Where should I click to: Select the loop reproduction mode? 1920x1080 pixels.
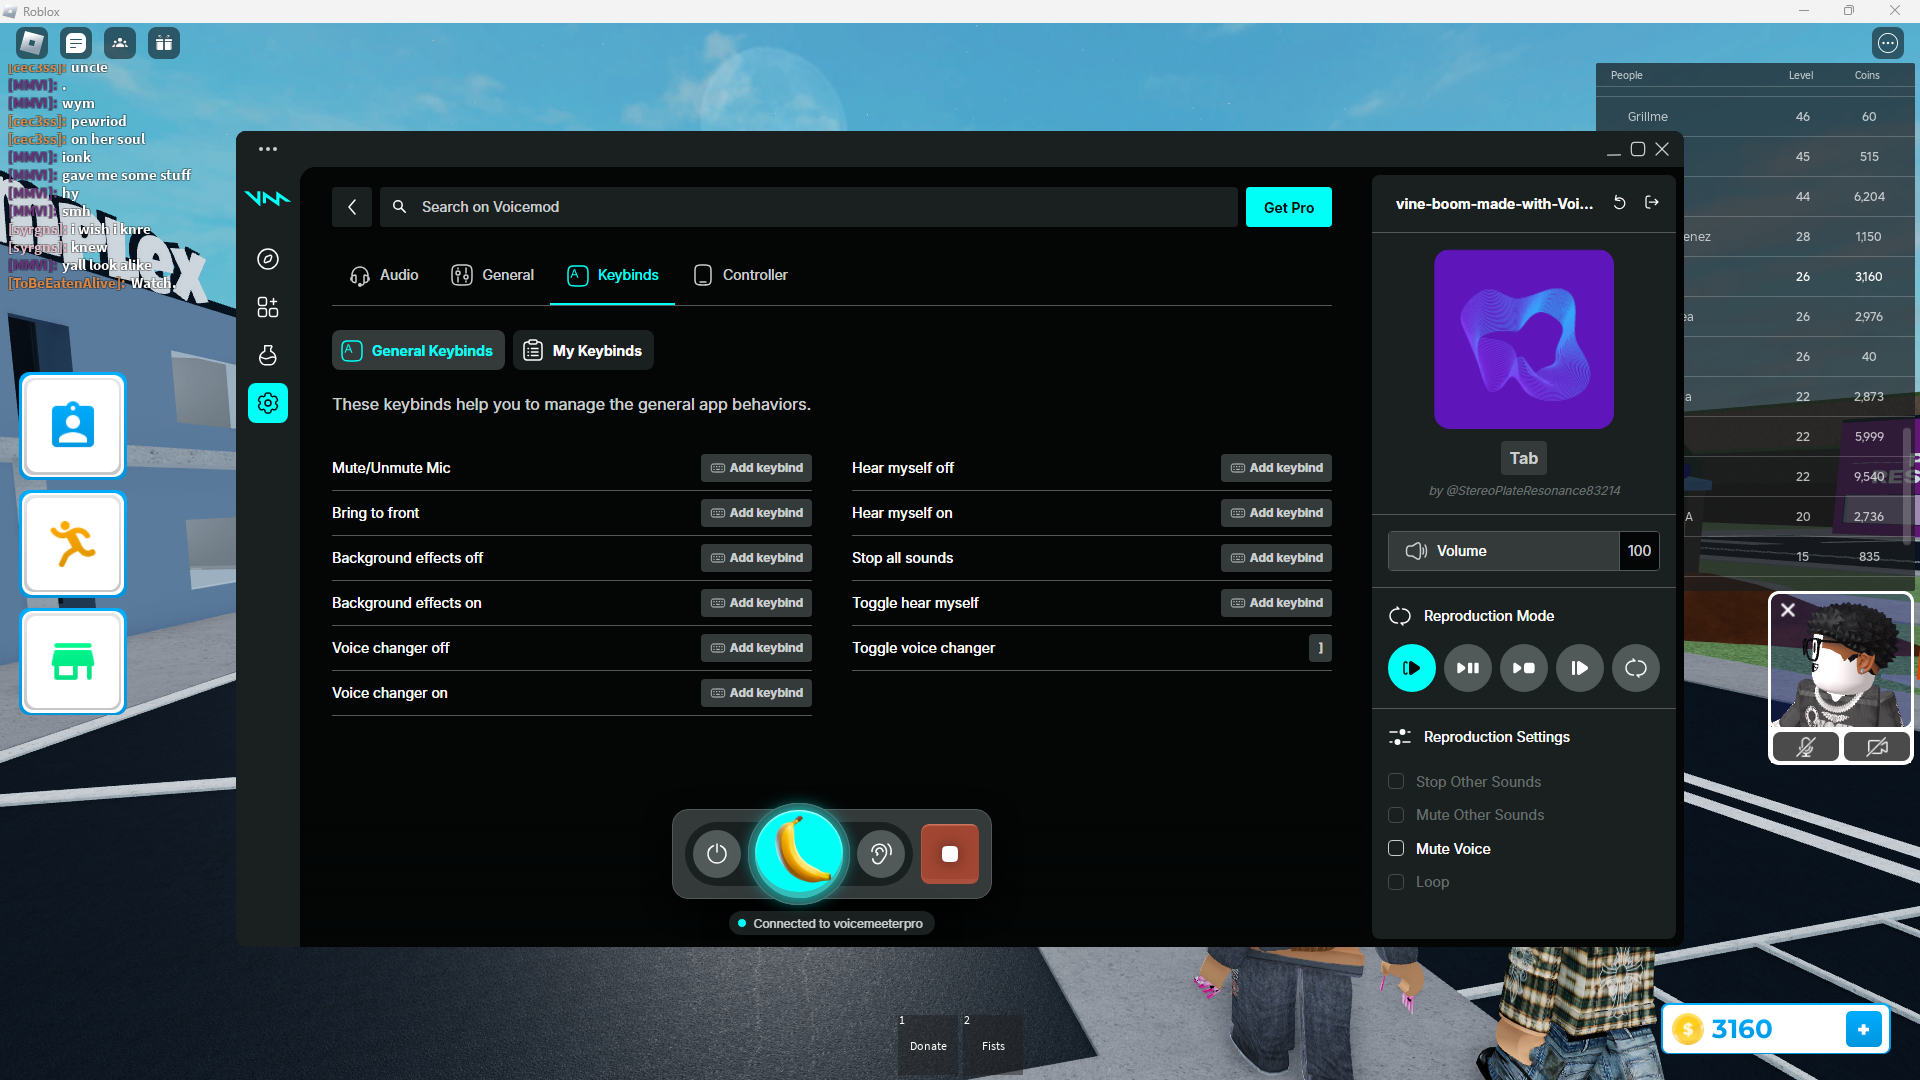click(x=1636, y=668)
